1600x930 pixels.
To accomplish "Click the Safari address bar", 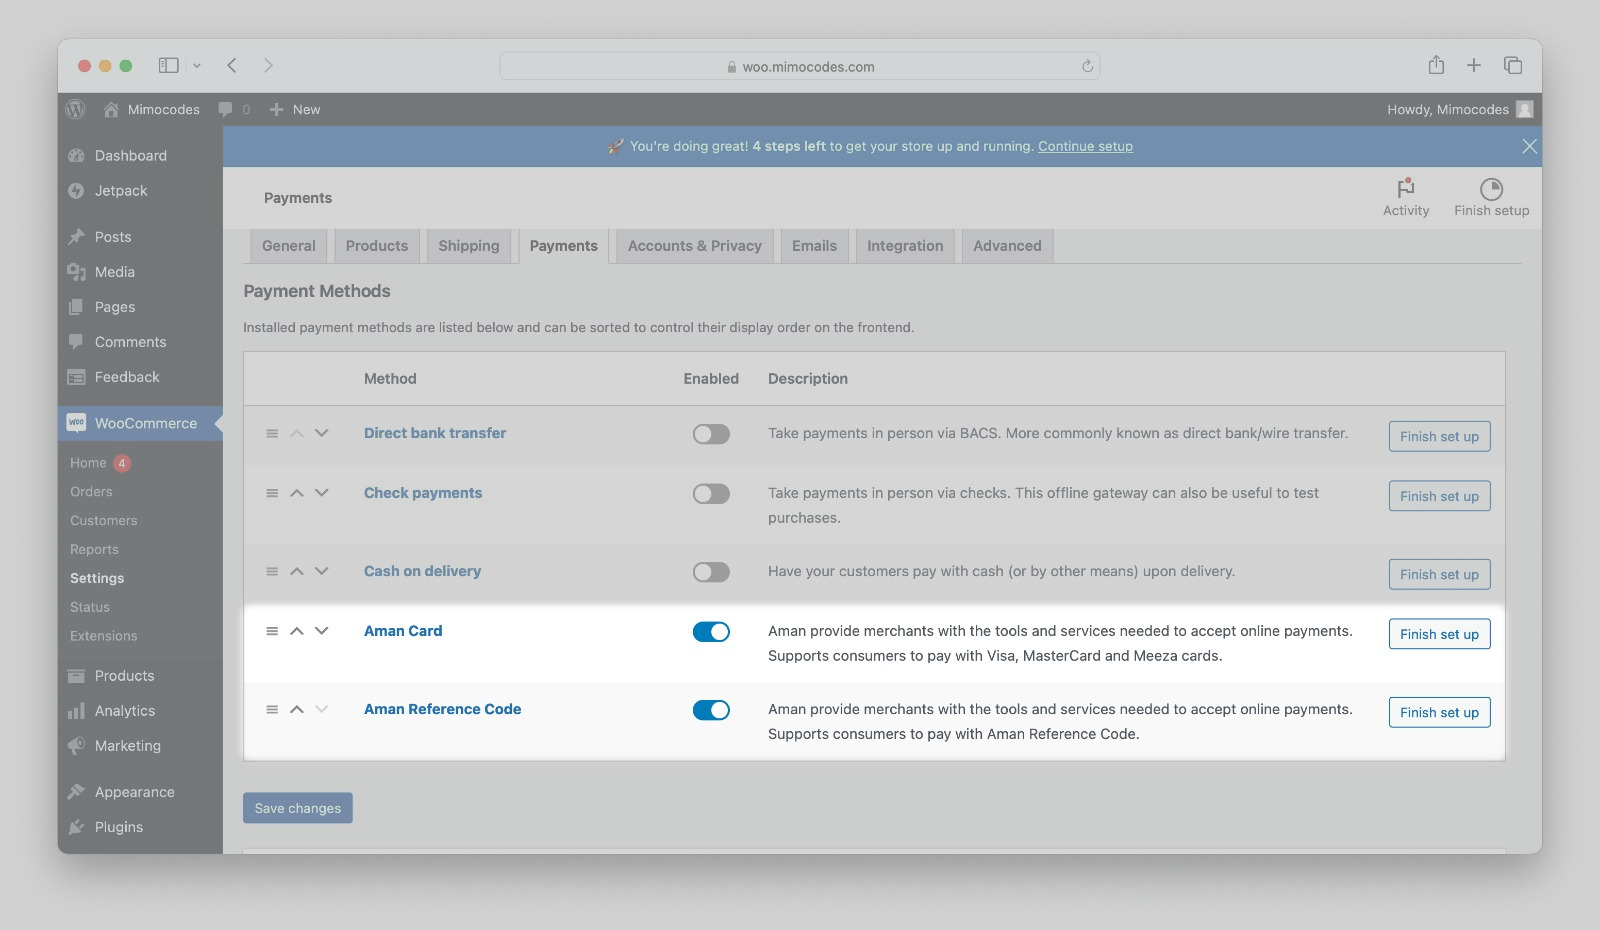I will click(x=800, y=66).
